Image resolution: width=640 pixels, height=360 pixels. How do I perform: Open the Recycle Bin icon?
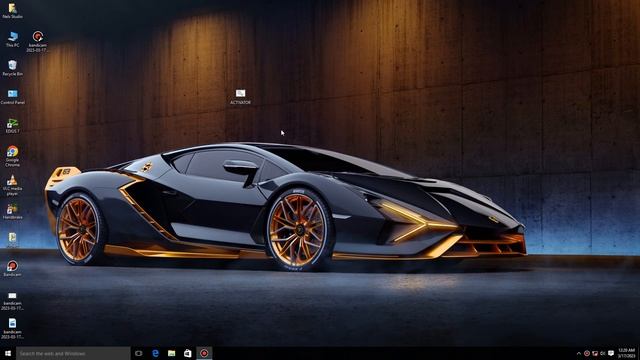pos(13,68)
